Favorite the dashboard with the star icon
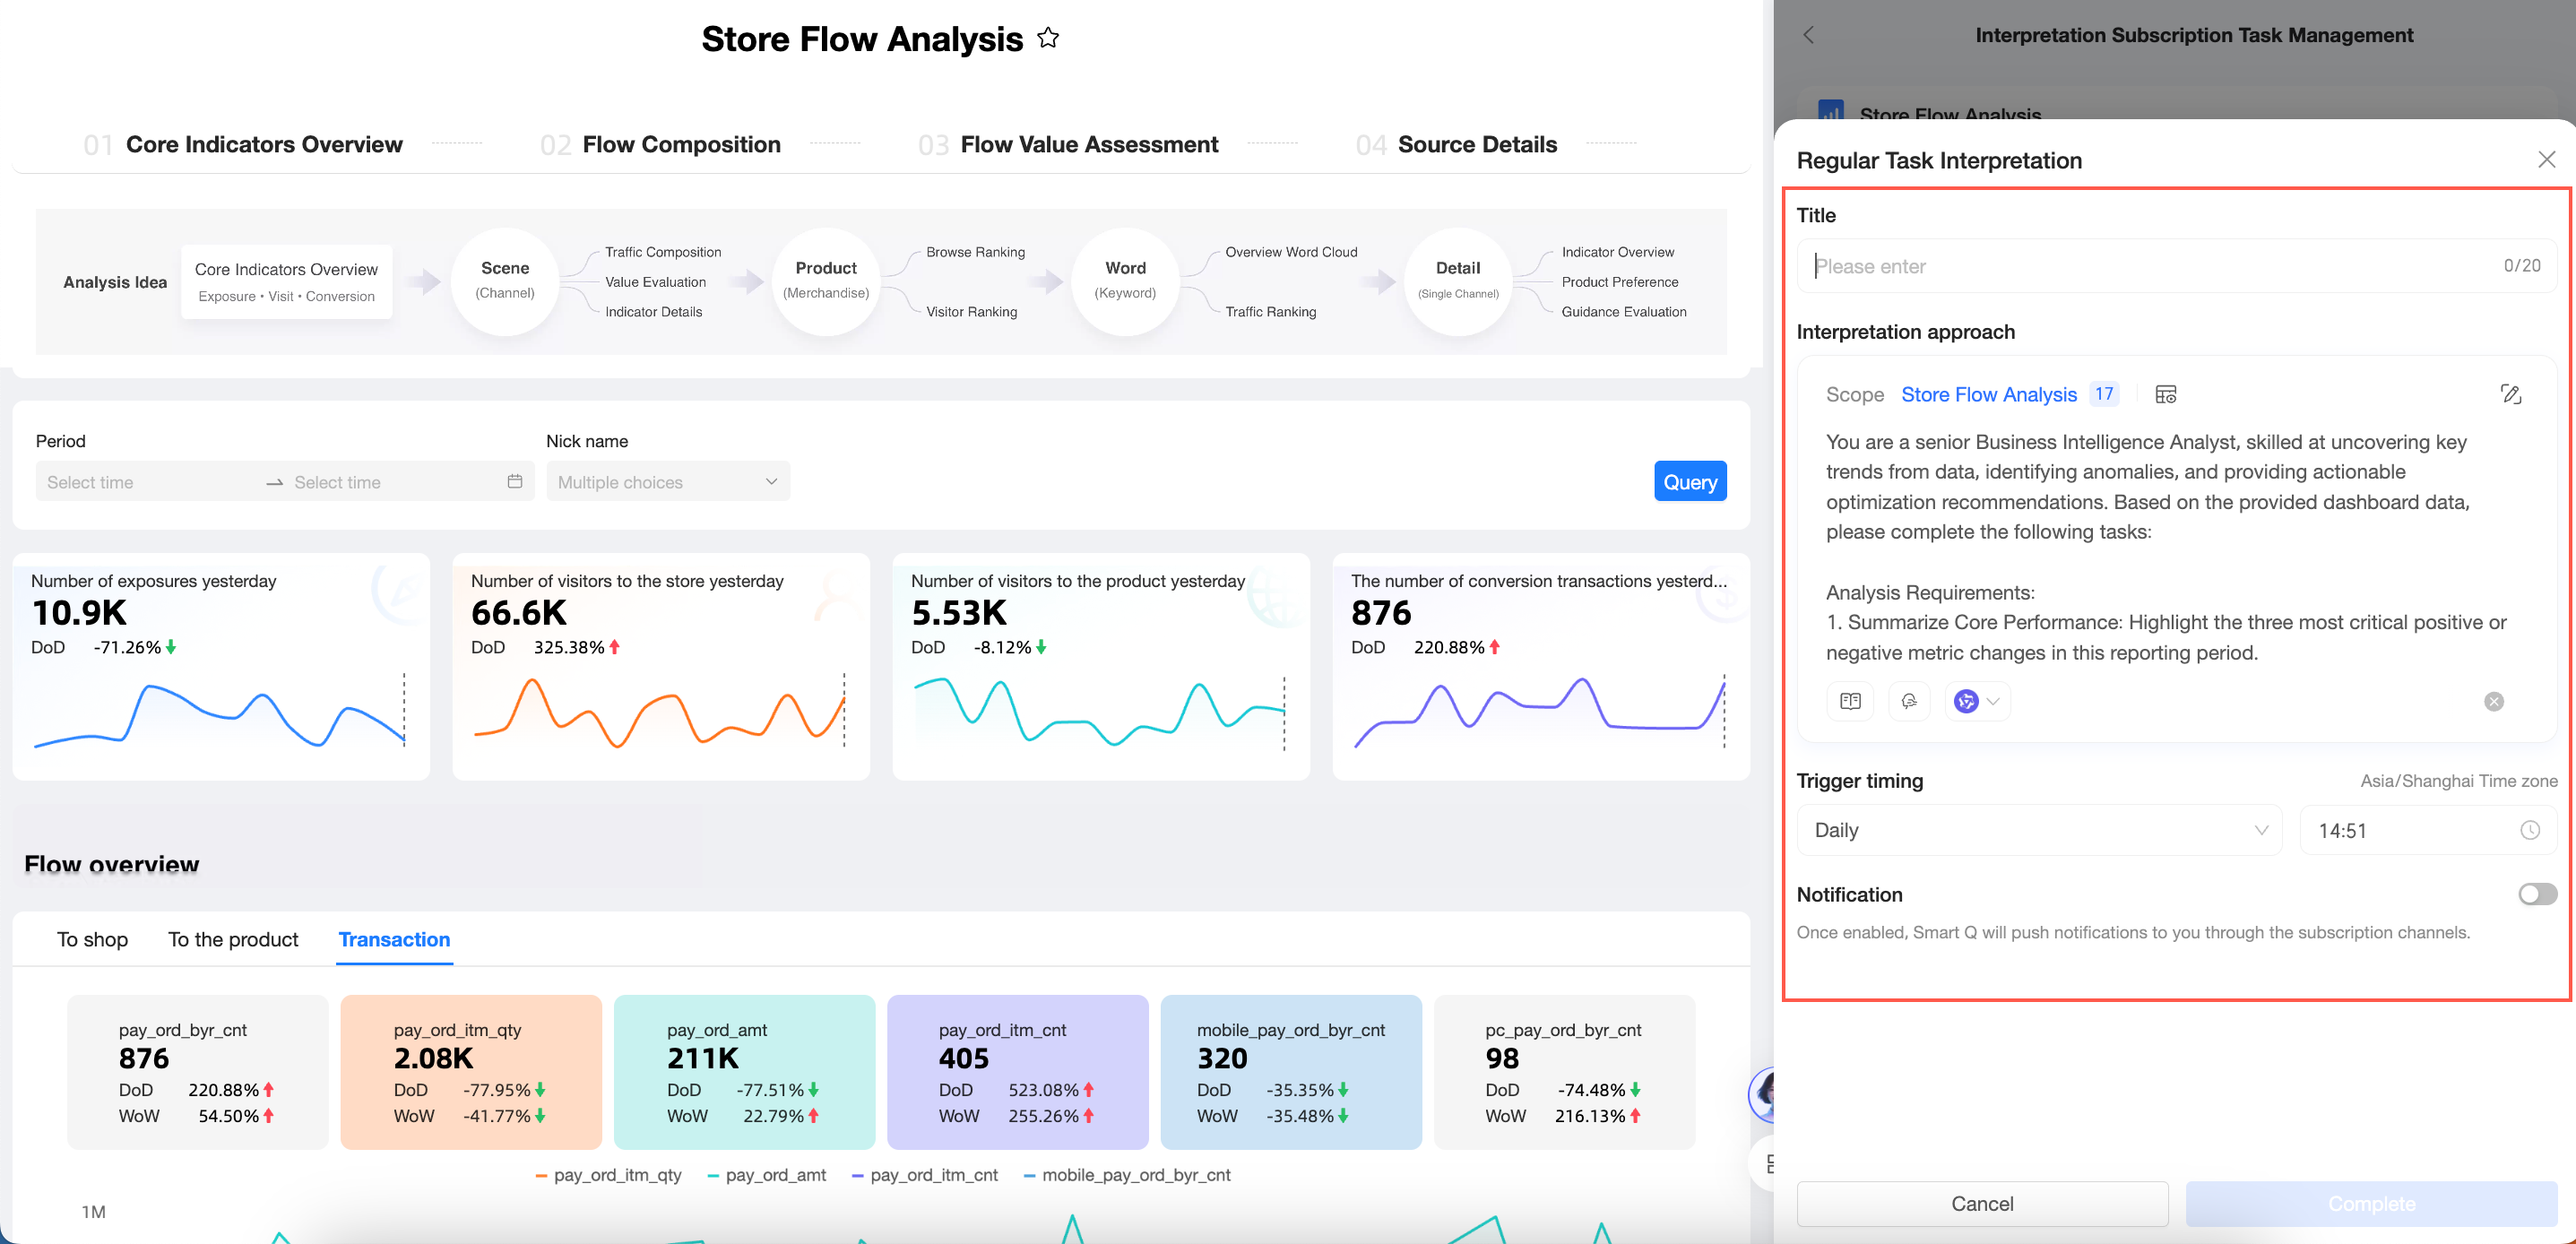Viewport: 2576px width, 1244px height. coord(1047,38)
